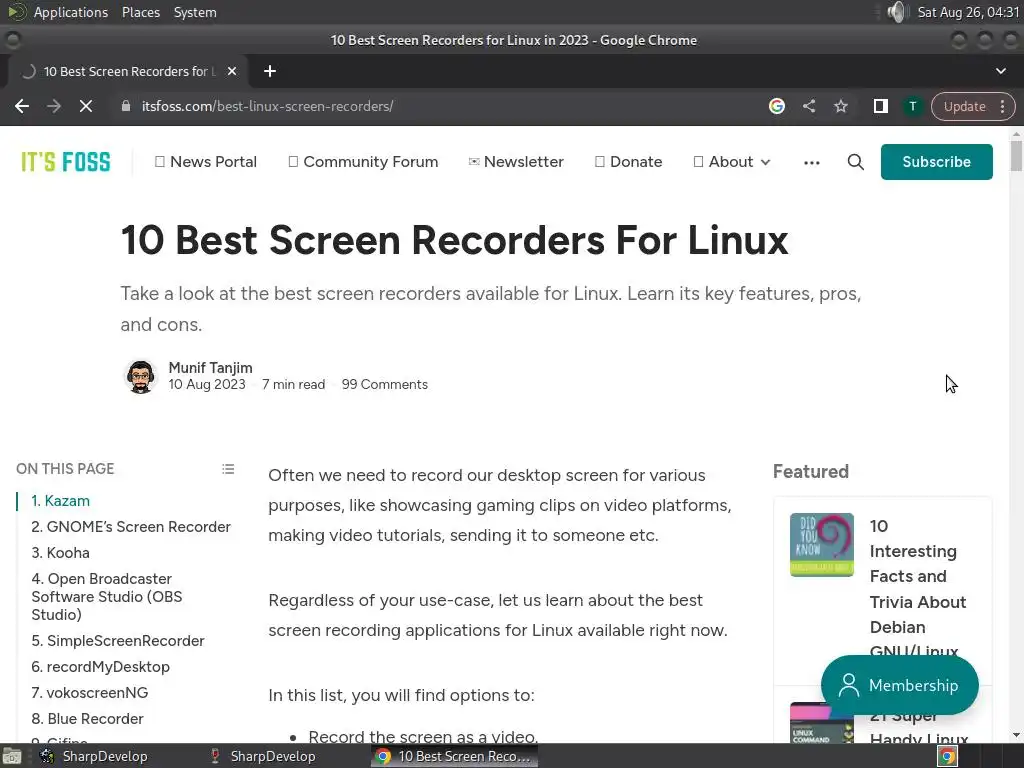Open the Applications menu

(x=71, y=12)
